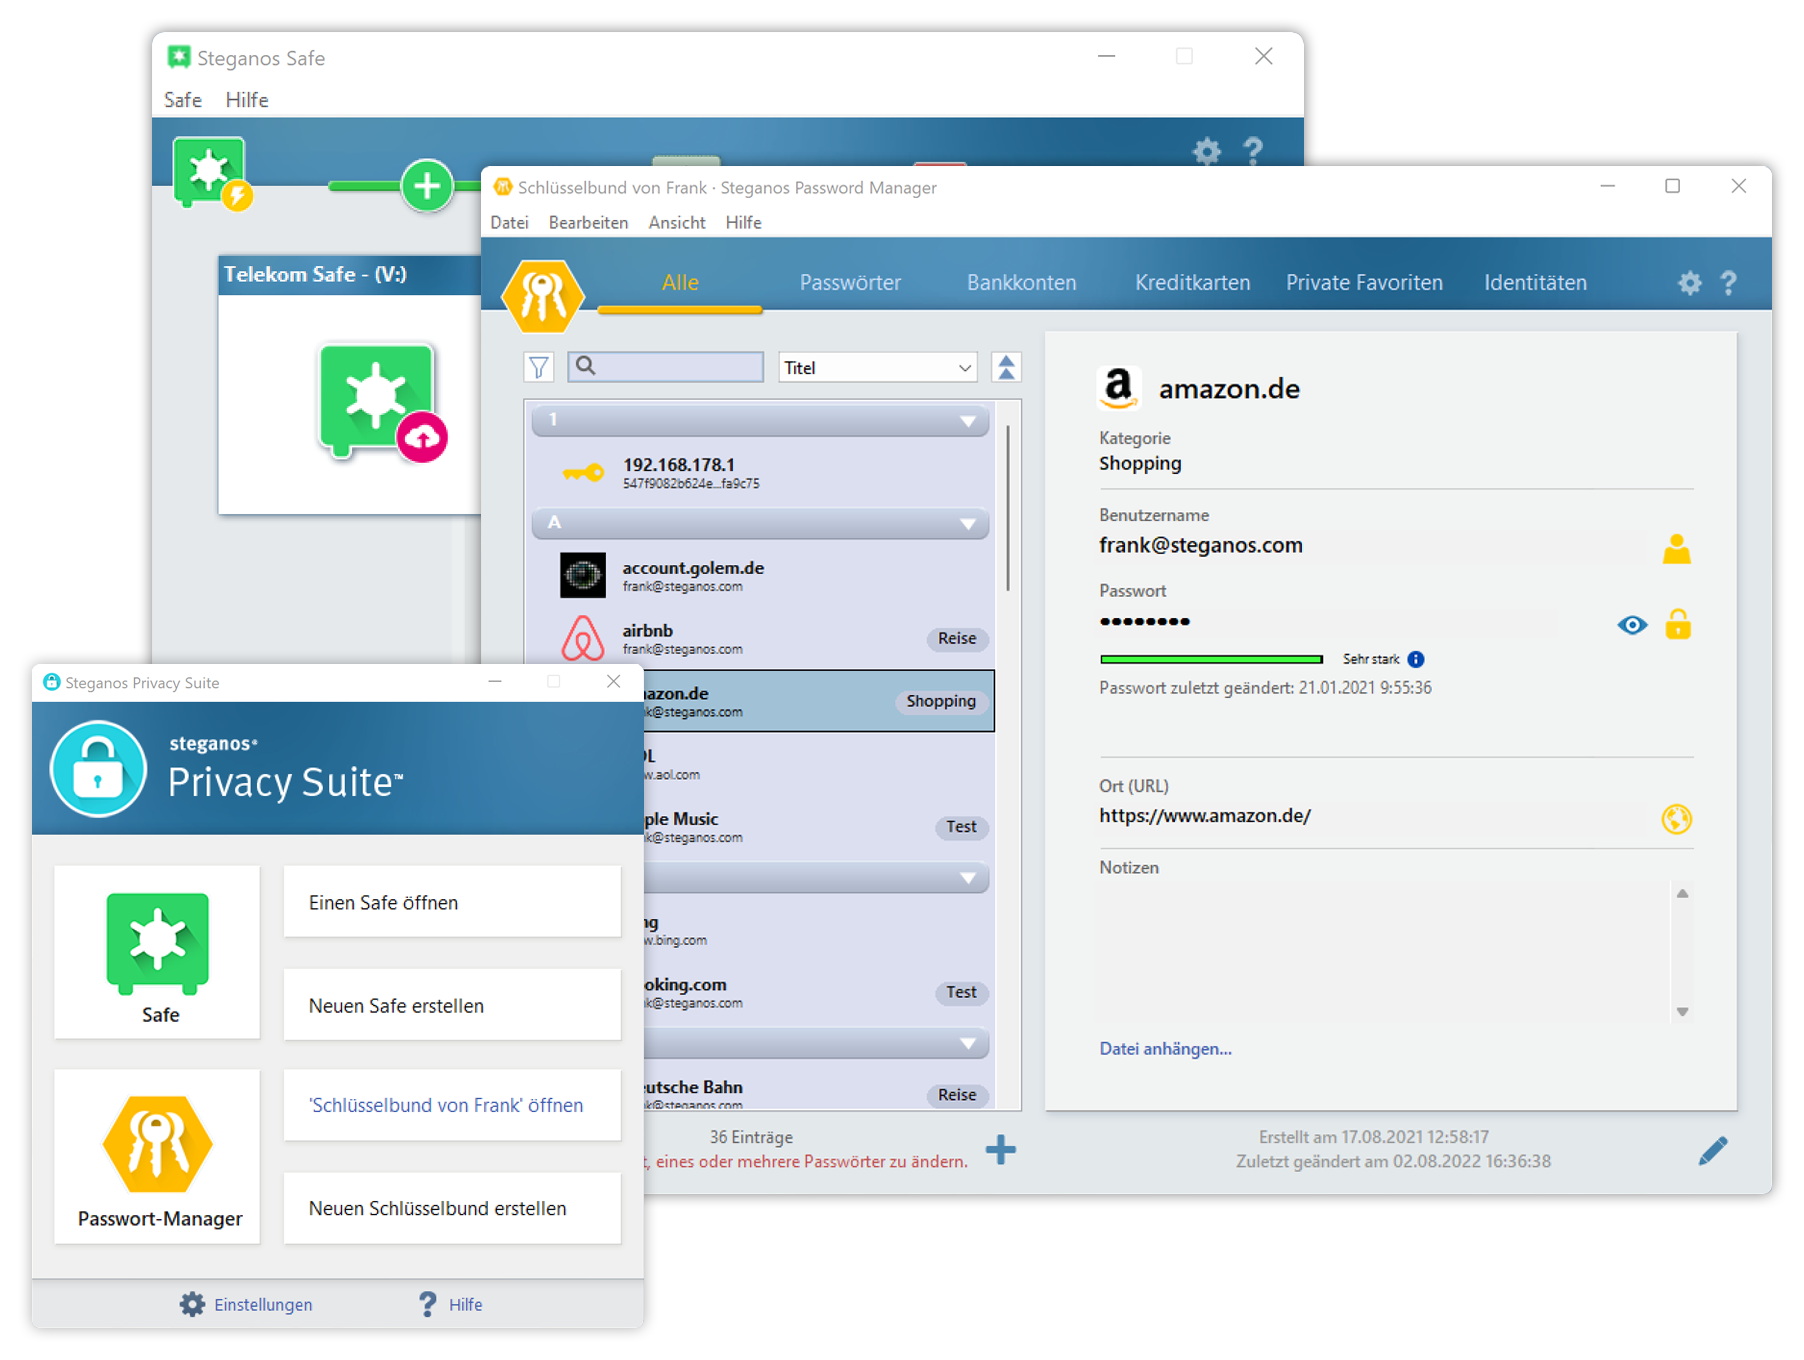Click Einen Safe öffnen button
This screenshot has height=1360, width=1804.
pos(452,902)
